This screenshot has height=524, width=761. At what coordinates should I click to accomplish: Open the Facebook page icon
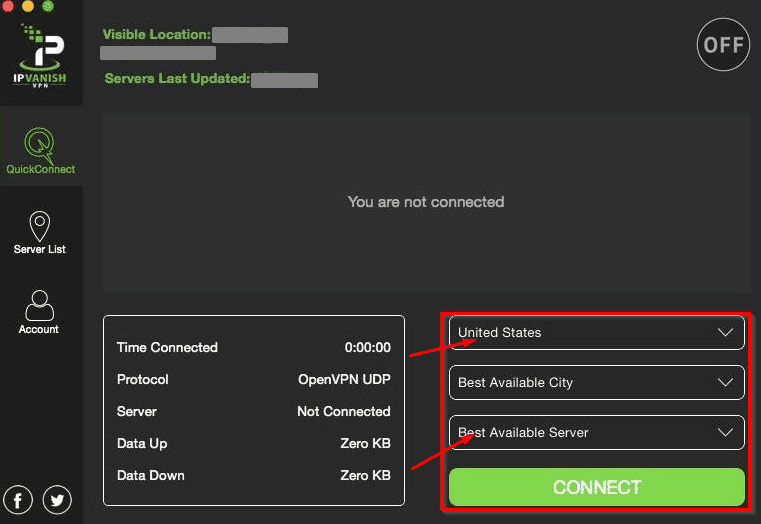tap(18, 499)
